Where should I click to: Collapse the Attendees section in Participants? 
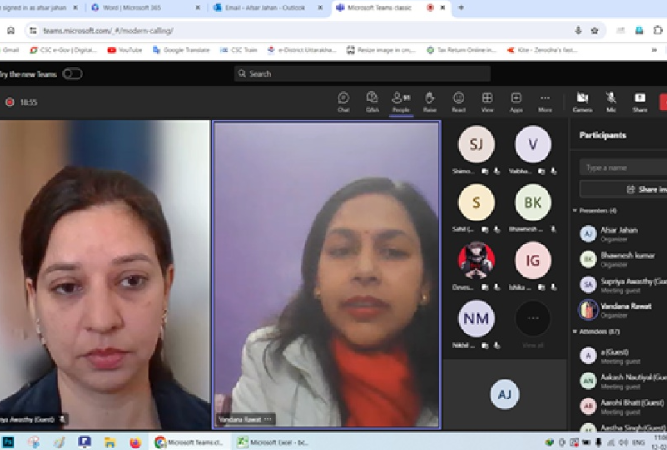576,329
